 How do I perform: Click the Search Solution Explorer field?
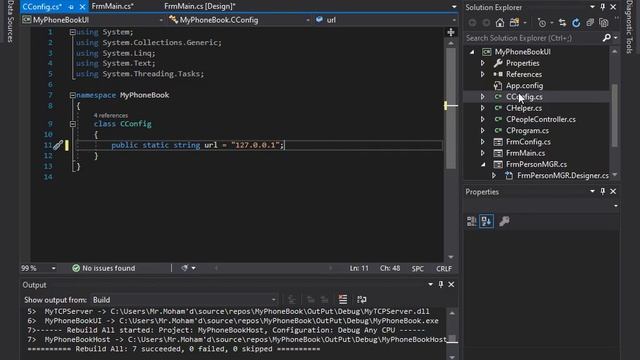coord(533,38)
